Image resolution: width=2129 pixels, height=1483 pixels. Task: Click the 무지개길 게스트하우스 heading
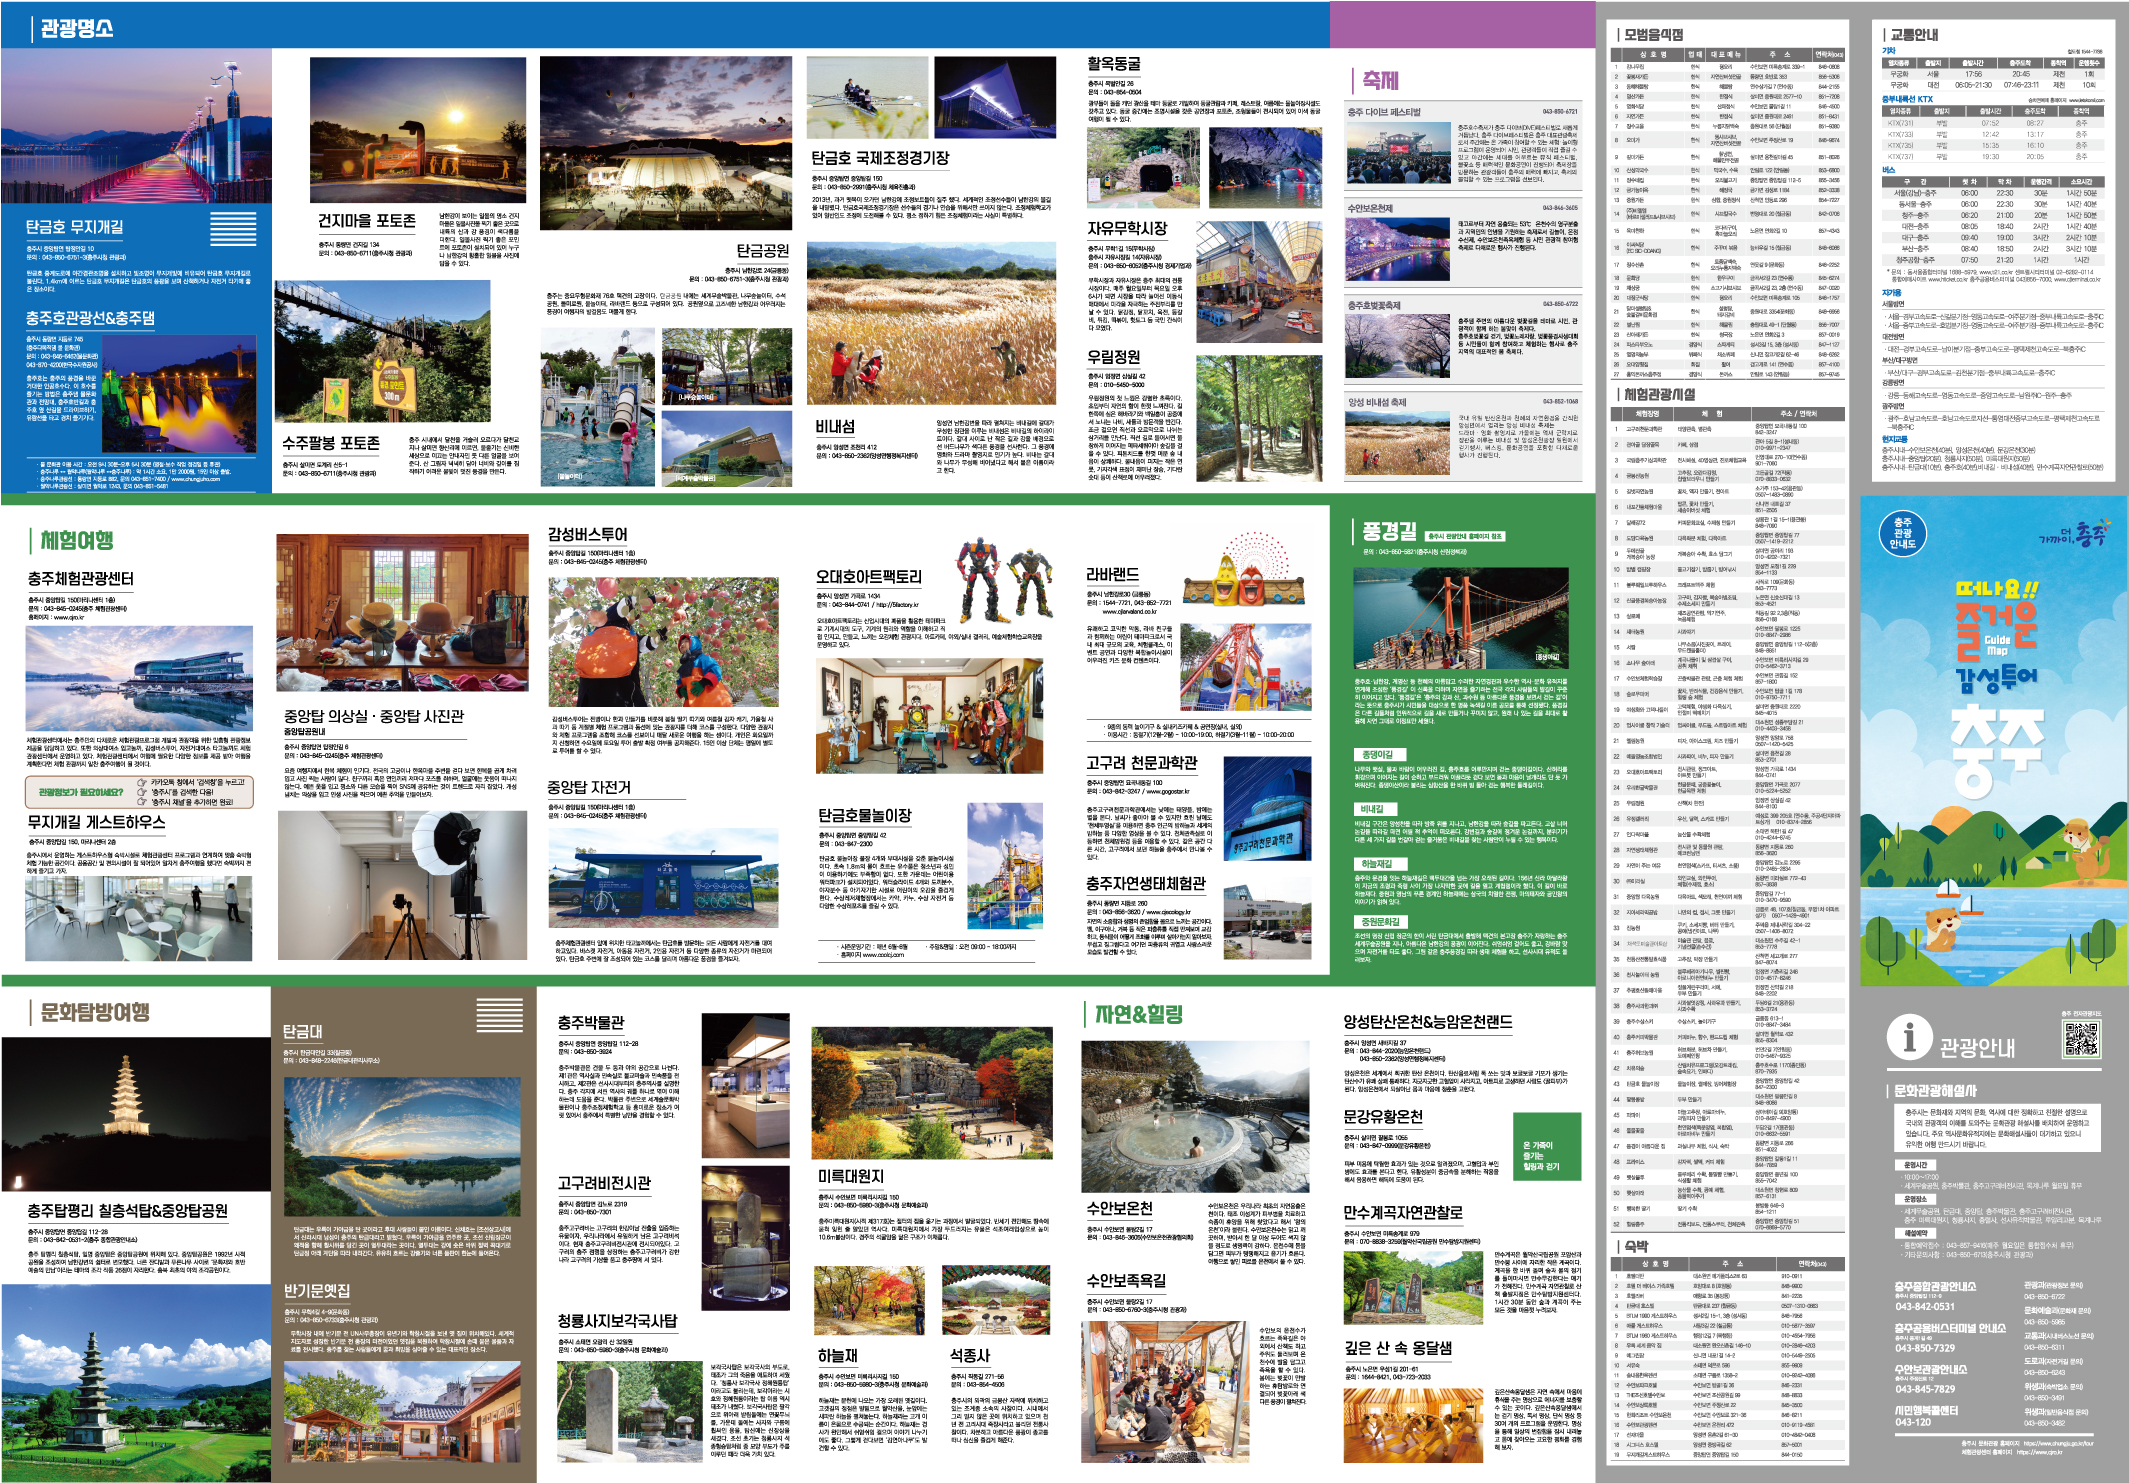pos(96,822)
